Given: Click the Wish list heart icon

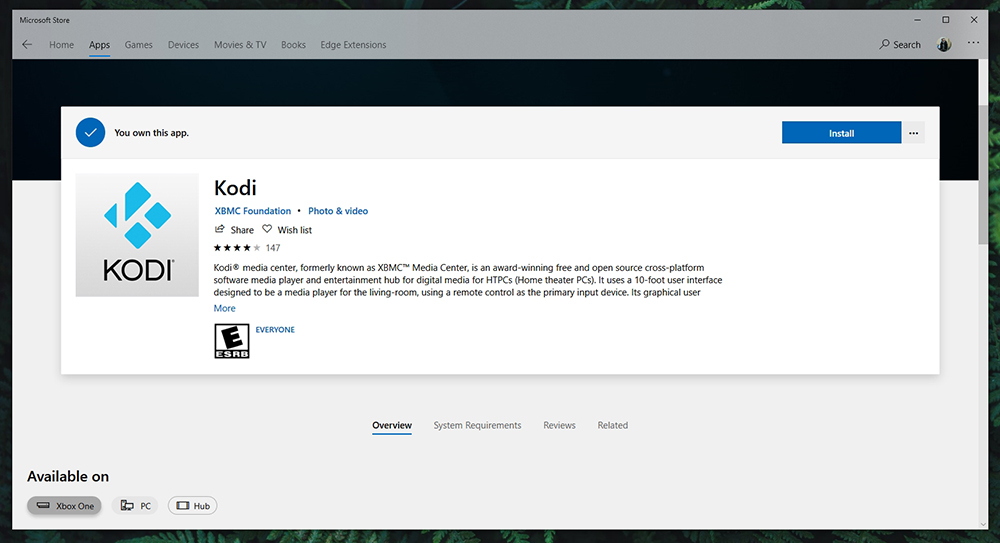Looking at the screenshot, I should point(267,229).
